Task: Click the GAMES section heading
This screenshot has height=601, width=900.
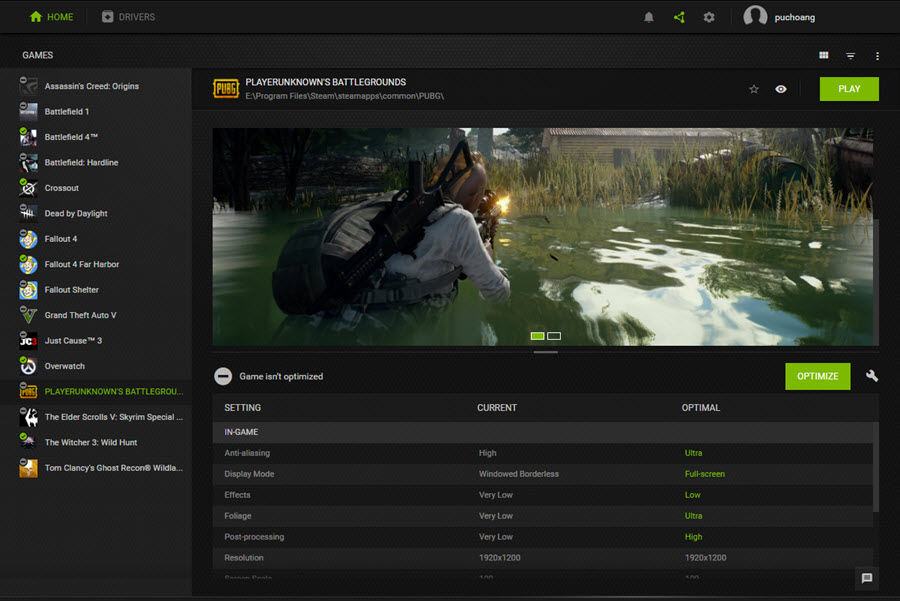Action: [37, 55]
